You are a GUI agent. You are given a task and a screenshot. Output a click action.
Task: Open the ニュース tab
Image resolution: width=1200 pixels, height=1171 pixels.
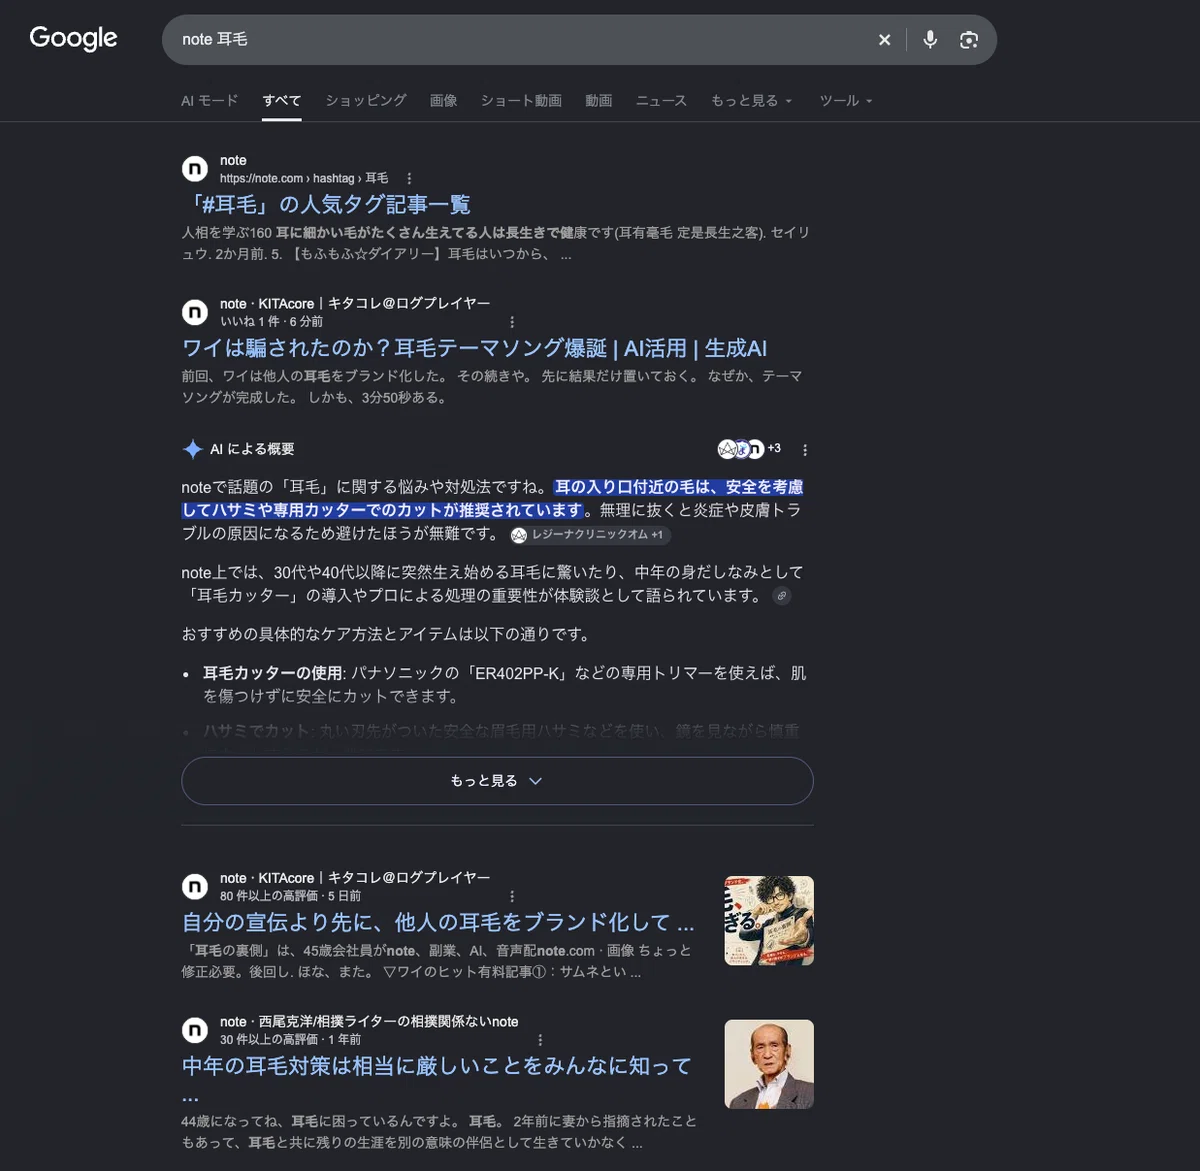click(661, 100)
